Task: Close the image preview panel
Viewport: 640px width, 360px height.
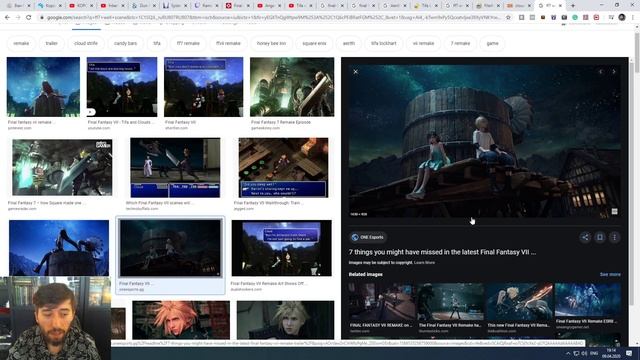Action: 356,72
